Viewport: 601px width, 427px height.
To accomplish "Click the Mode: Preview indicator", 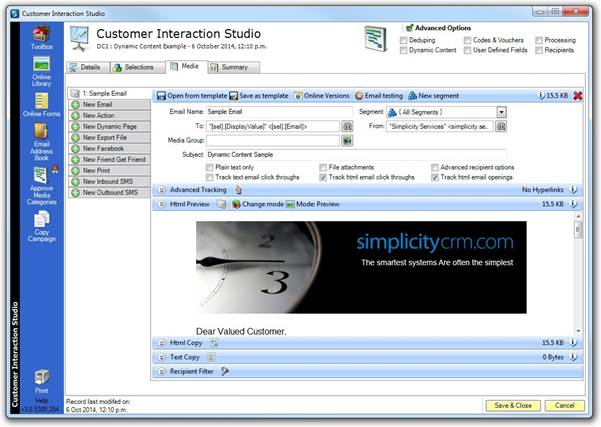I will 313,204.
